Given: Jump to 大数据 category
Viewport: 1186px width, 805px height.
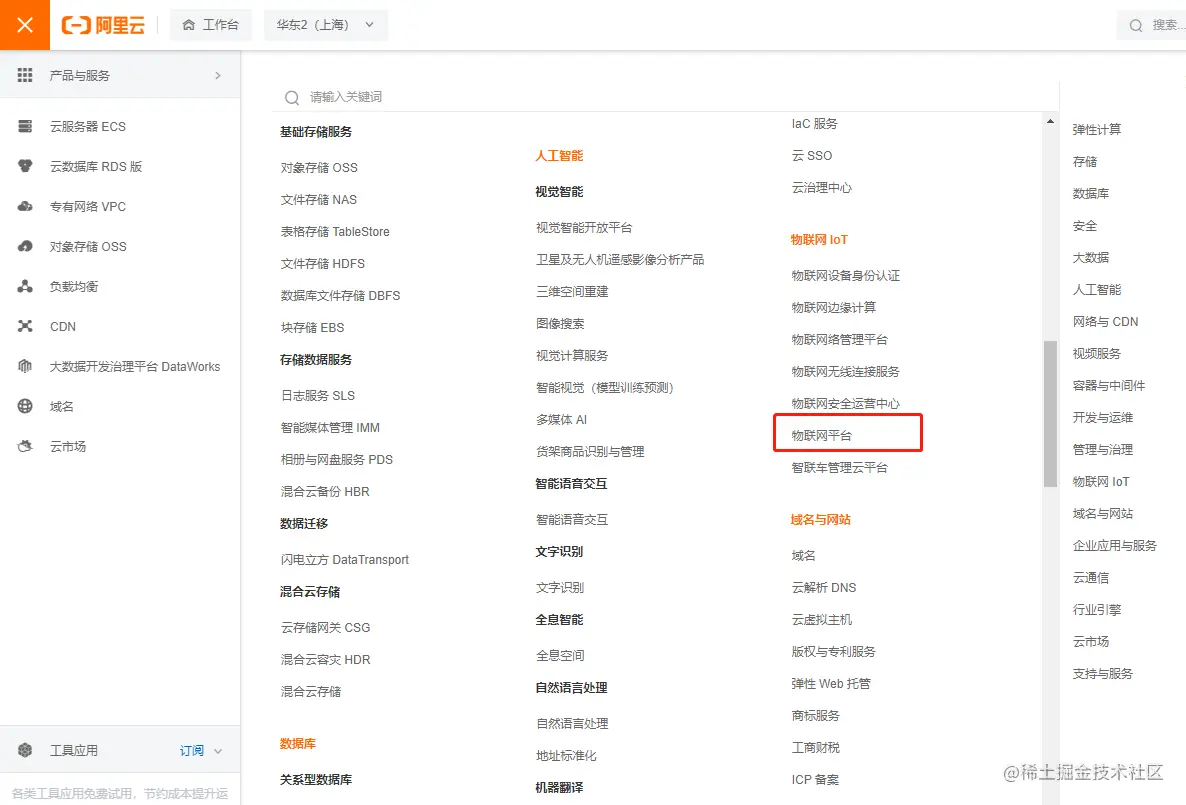Looking at the screenshot, I should (x=1091, y=257).
